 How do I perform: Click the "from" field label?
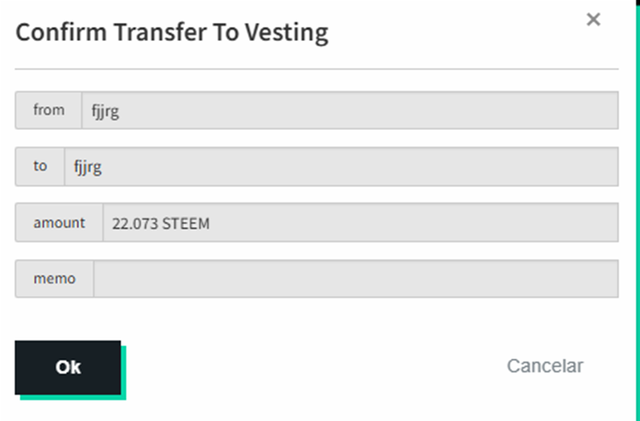point(48,110)
